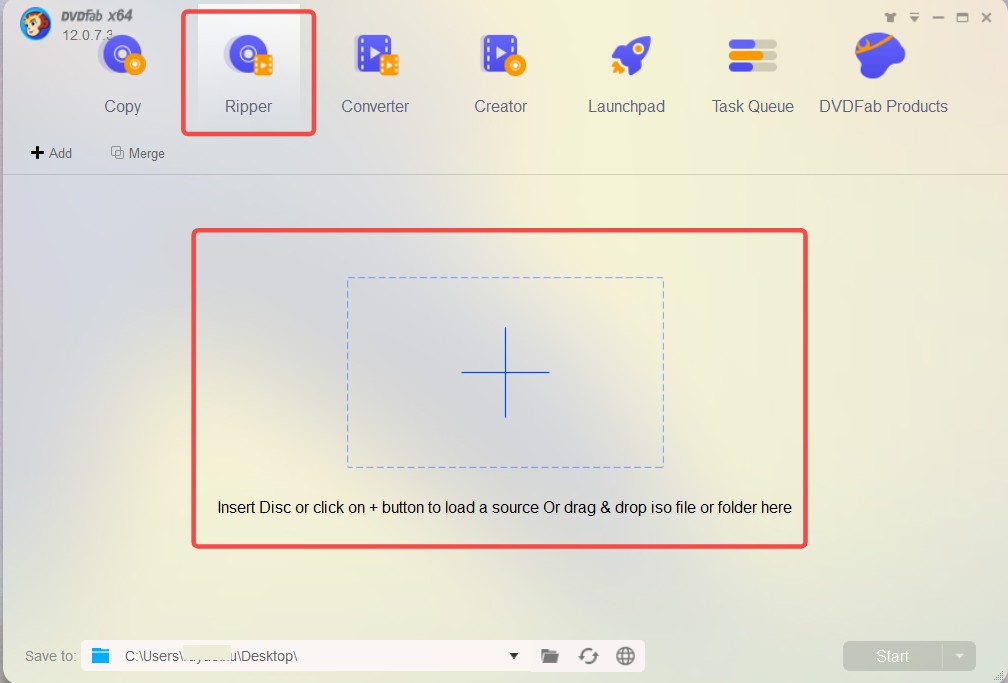Click the Save to path field
This screenshot has height=683, width=1008.
[x=305, y=656]
